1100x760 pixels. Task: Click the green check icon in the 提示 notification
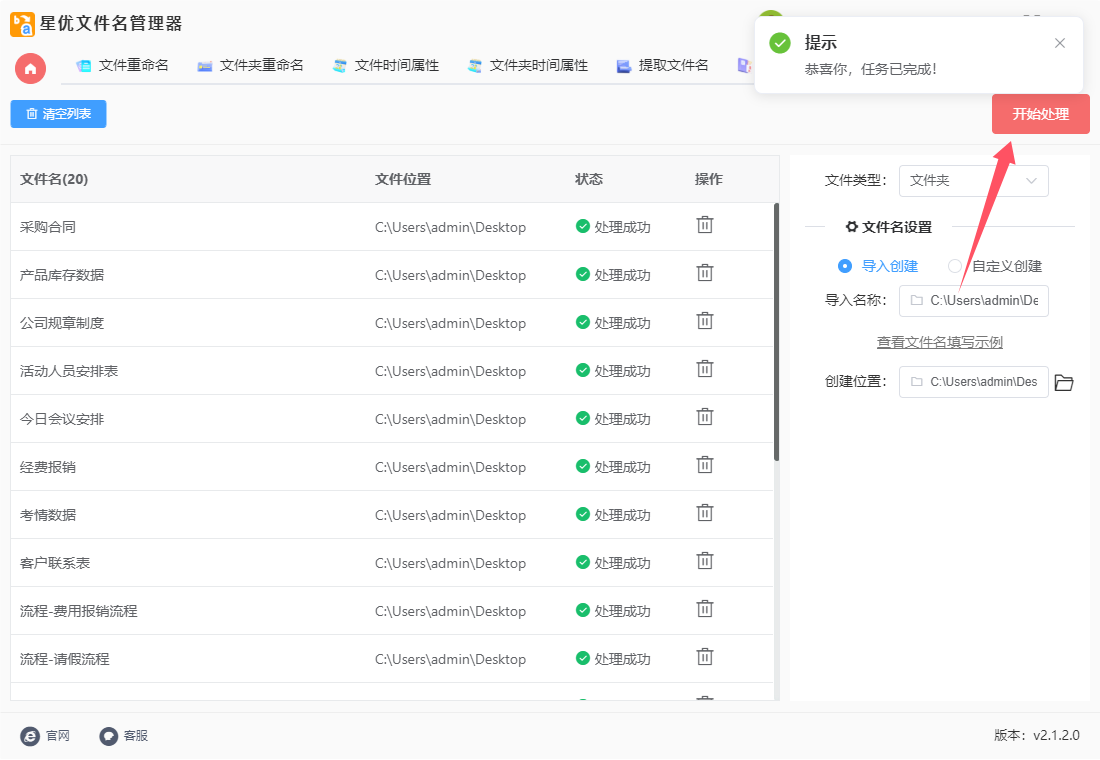[x=779, y=43]
